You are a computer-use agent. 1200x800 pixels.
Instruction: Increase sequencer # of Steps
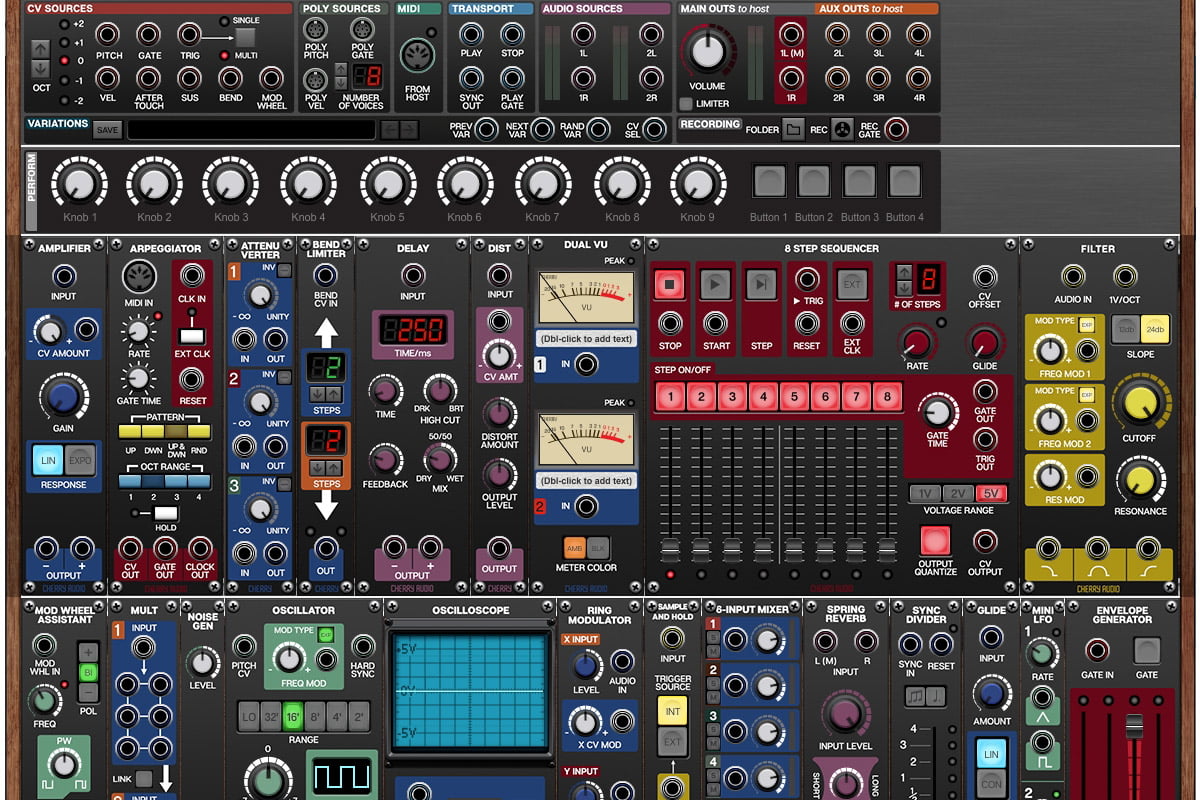903,271
